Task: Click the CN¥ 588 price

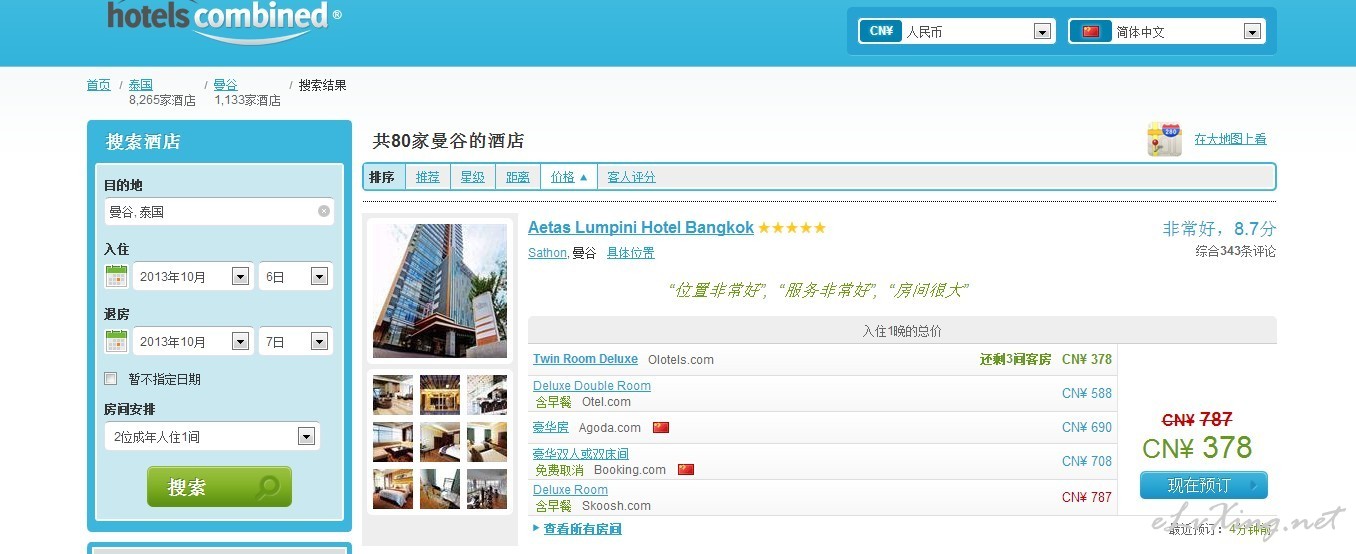Action: pyautogui.click(x=1087, y=393)
